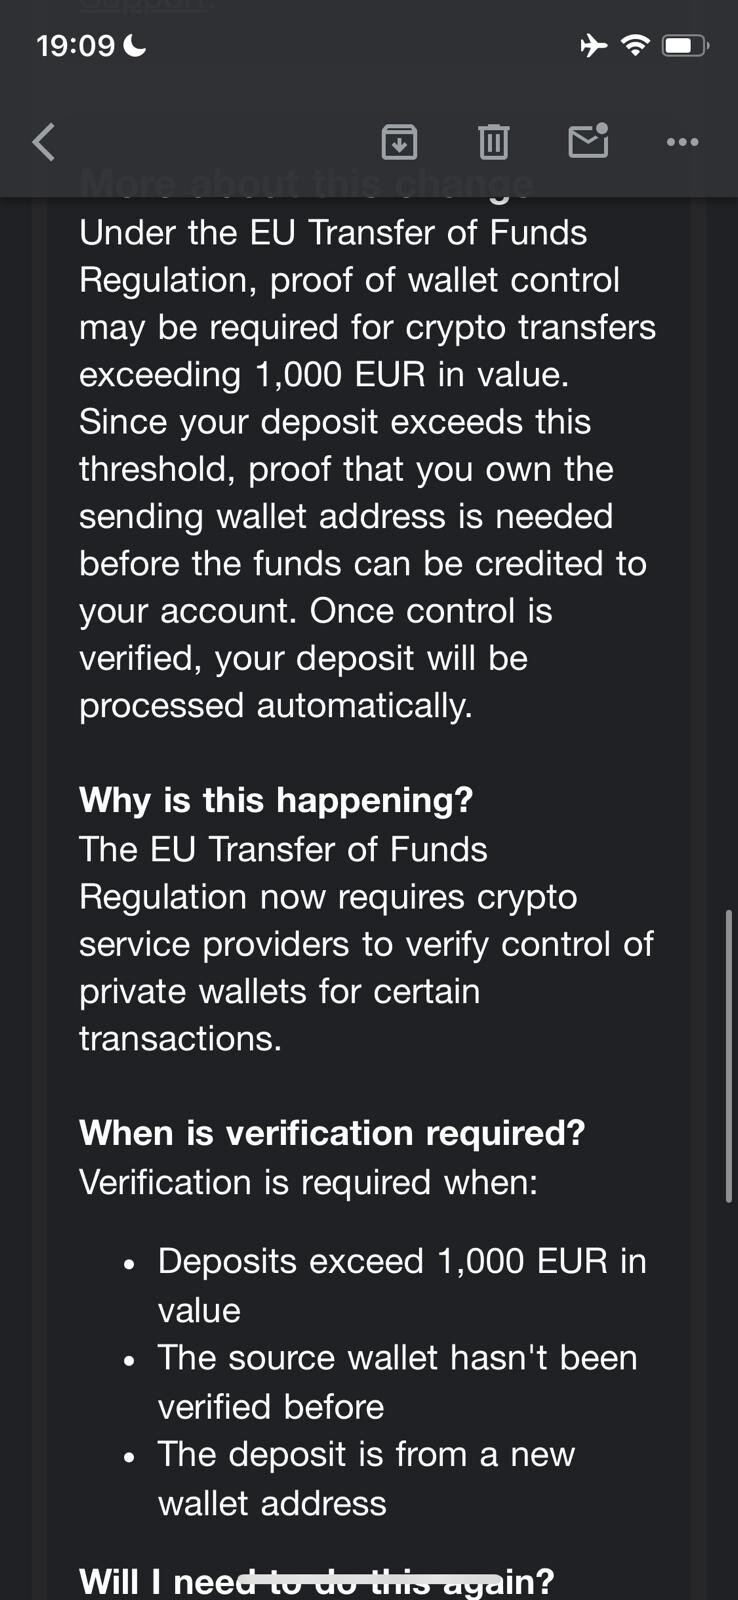
Task: Tap the 19:09 clock in status bar
Action: [75, 46]
